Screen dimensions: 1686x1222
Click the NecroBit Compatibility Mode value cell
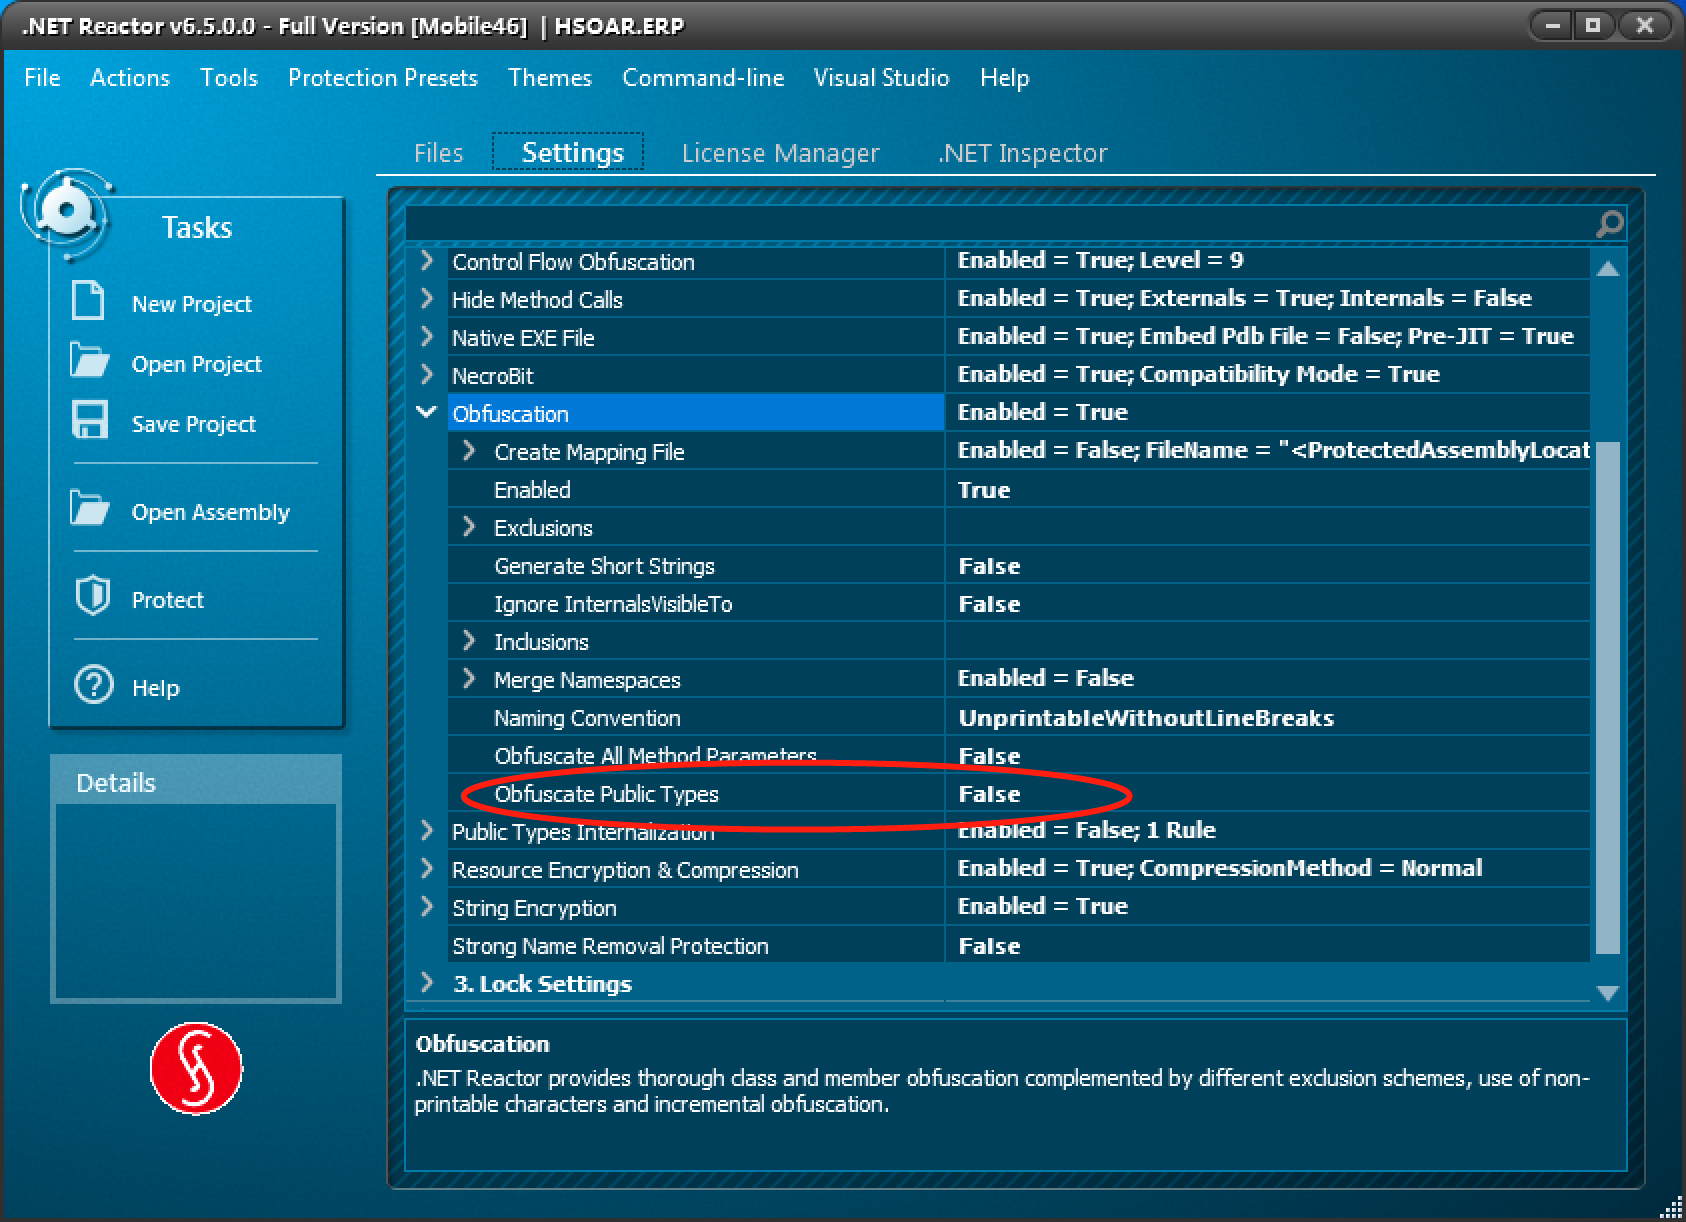click(x=1267, y=375)
